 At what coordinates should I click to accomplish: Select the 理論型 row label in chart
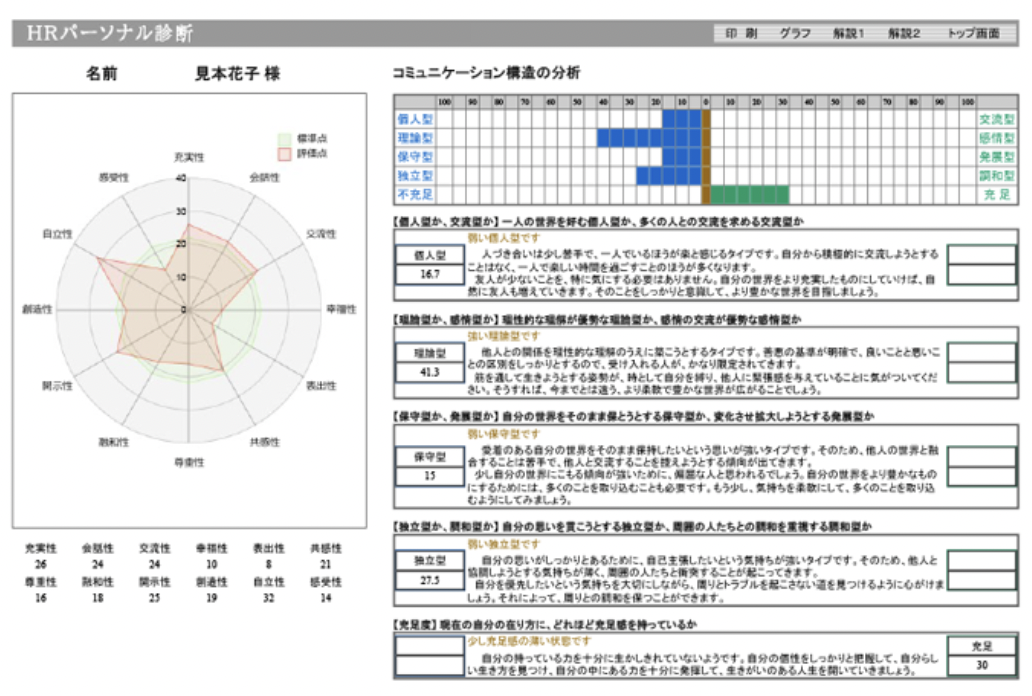[x=415, y=138]
